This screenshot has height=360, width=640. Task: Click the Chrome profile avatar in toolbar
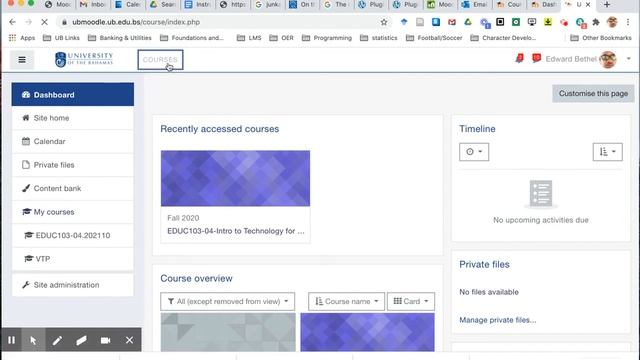click(612, 22)
